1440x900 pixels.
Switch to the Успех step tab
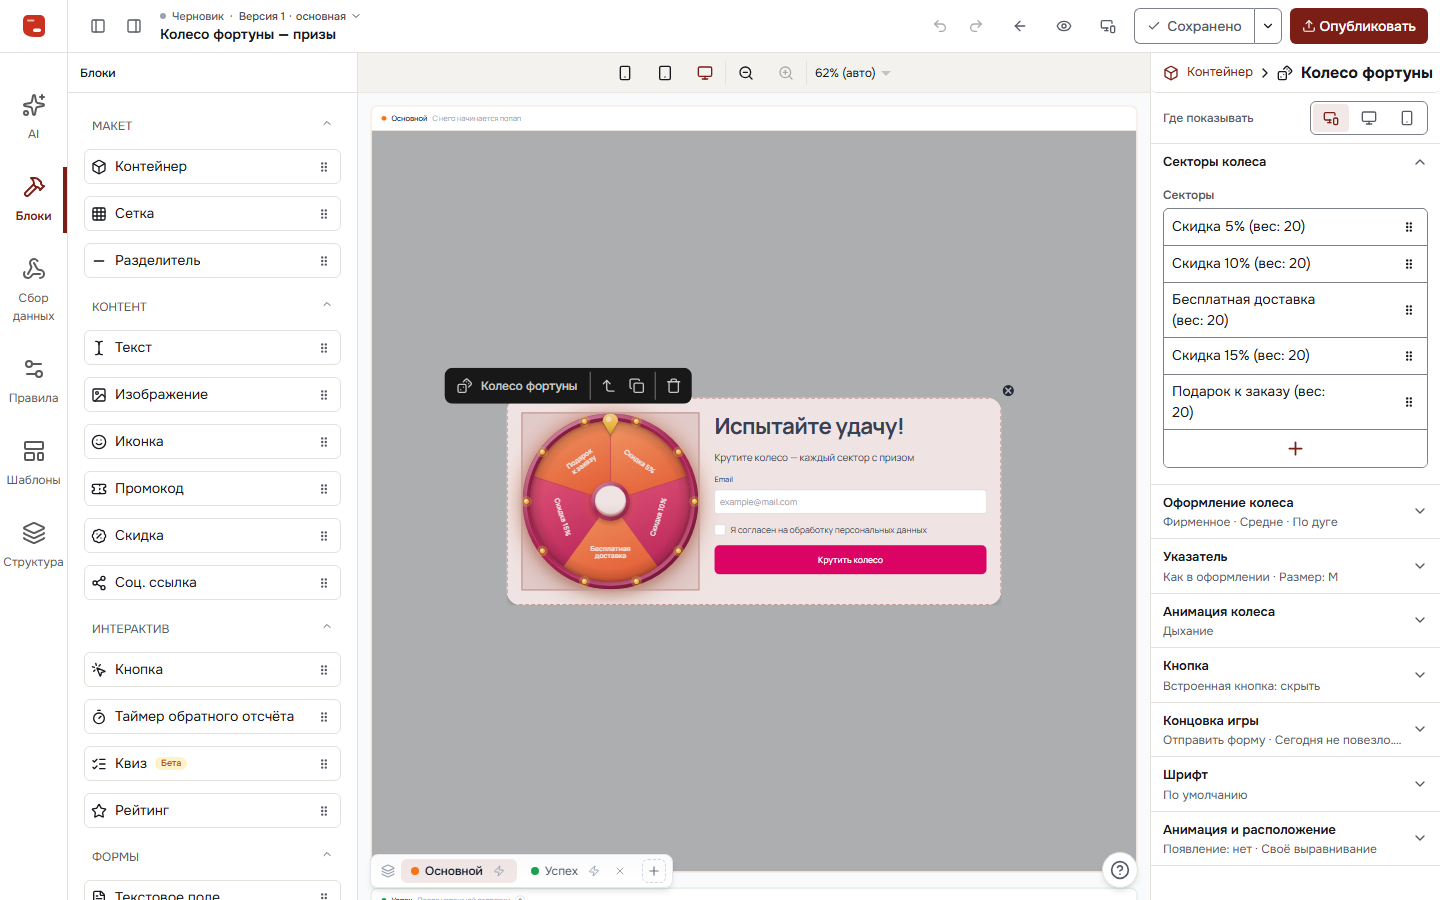(x=554, y=871)
